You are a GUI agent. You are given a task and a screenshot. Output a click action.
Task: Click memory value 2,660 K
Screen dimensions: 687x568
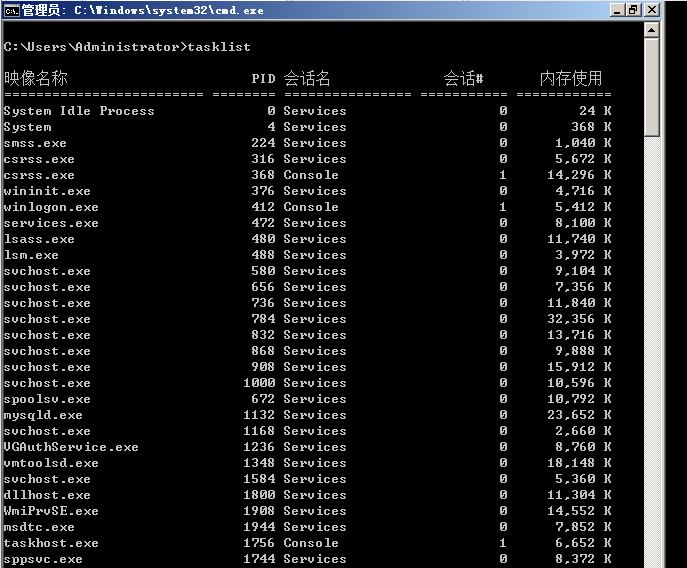click(583, 431)
